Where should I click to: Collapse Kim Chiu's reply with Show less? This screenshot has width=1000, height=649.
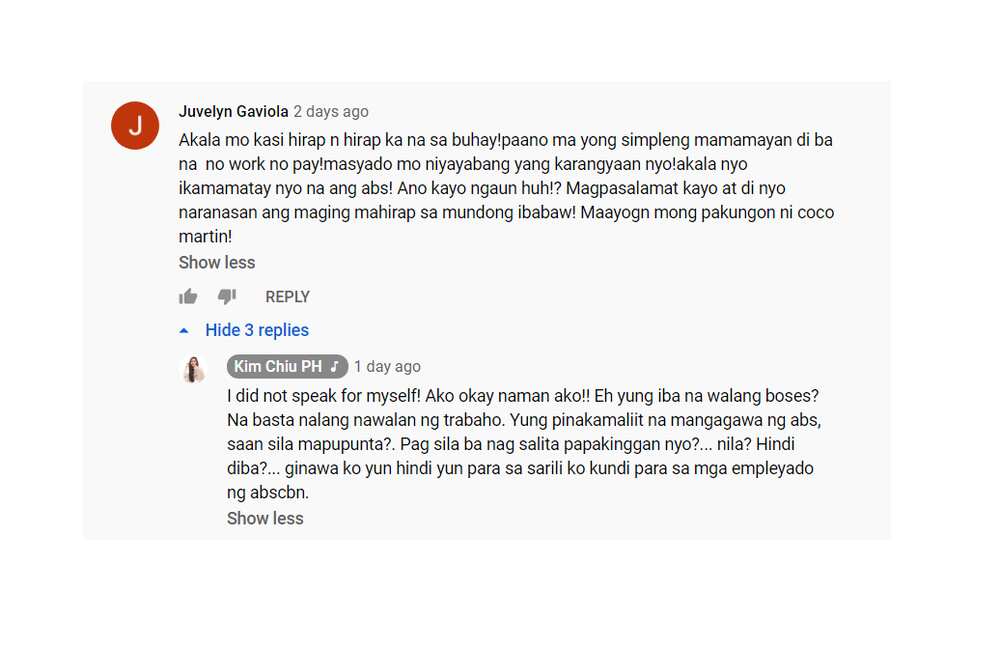(265, 518)
